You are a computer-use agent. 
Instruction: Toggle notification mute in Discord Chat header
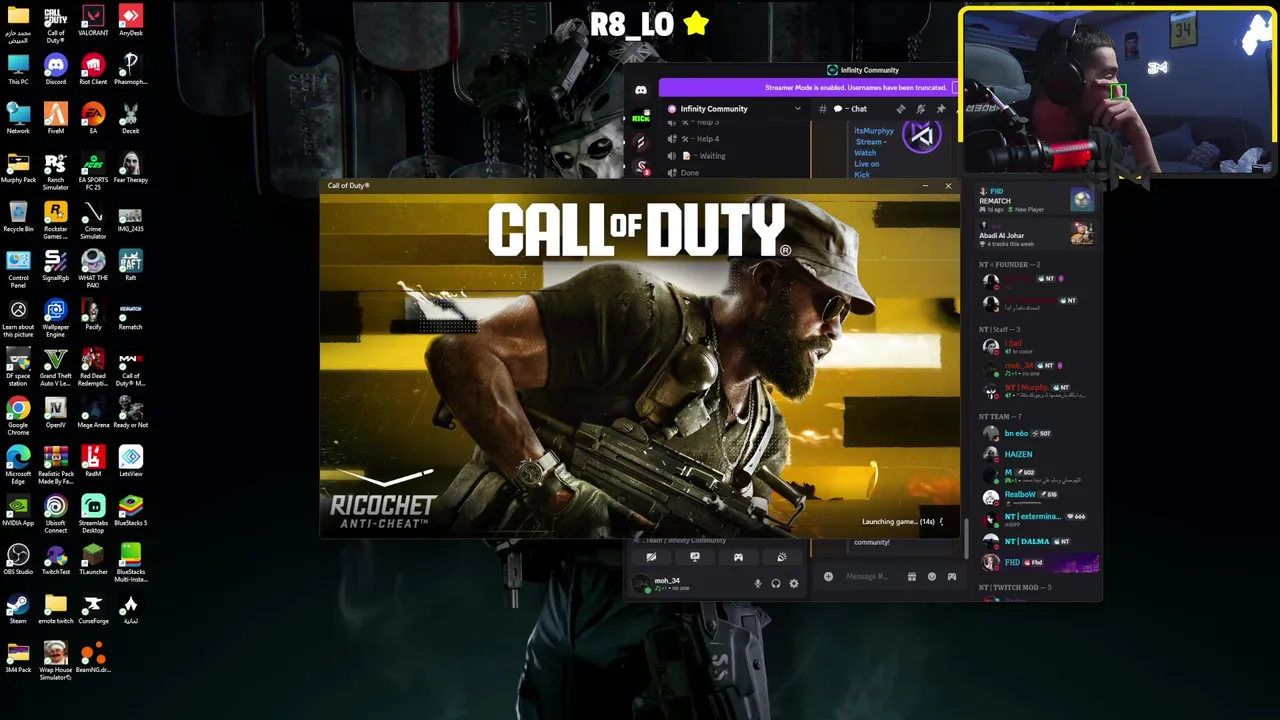tap(920, 109)
